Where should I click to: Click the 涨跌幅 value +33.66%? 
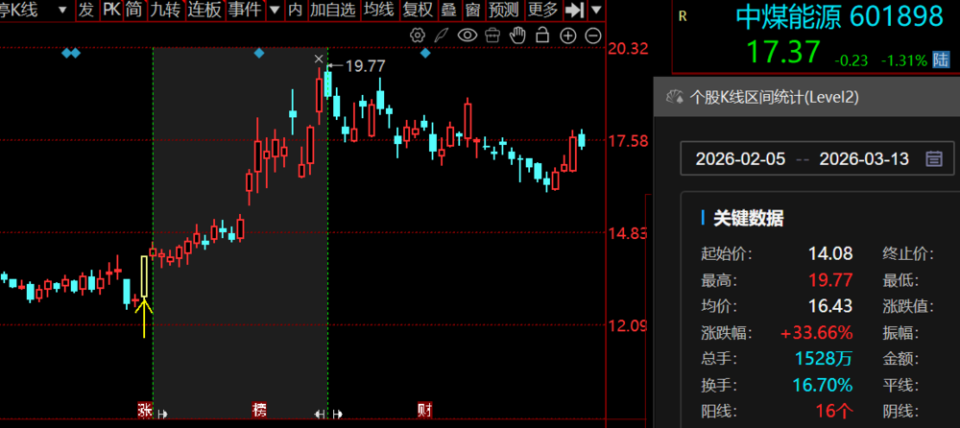816,332
